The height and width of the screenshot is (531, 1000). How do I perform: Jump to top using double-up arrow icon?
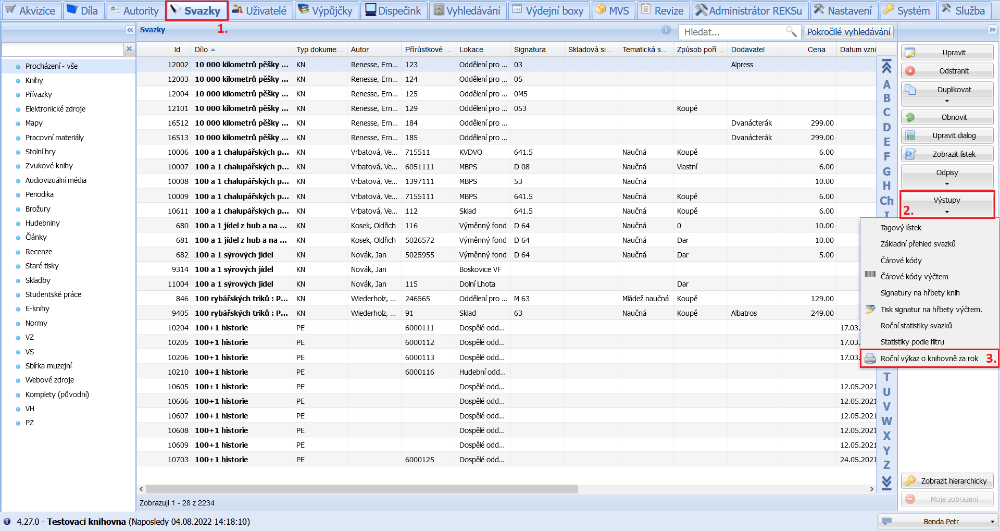tap(885, 68)
